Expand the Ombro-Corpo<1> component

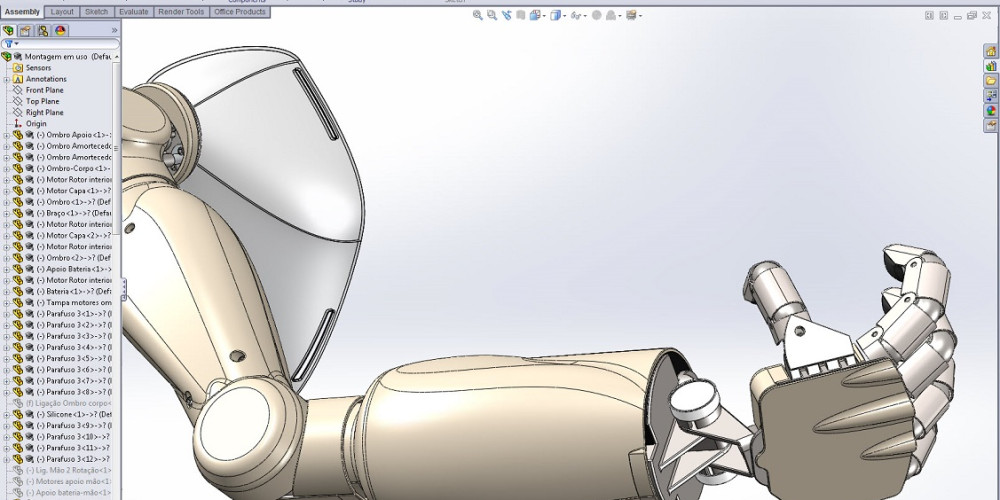point(6,168)
